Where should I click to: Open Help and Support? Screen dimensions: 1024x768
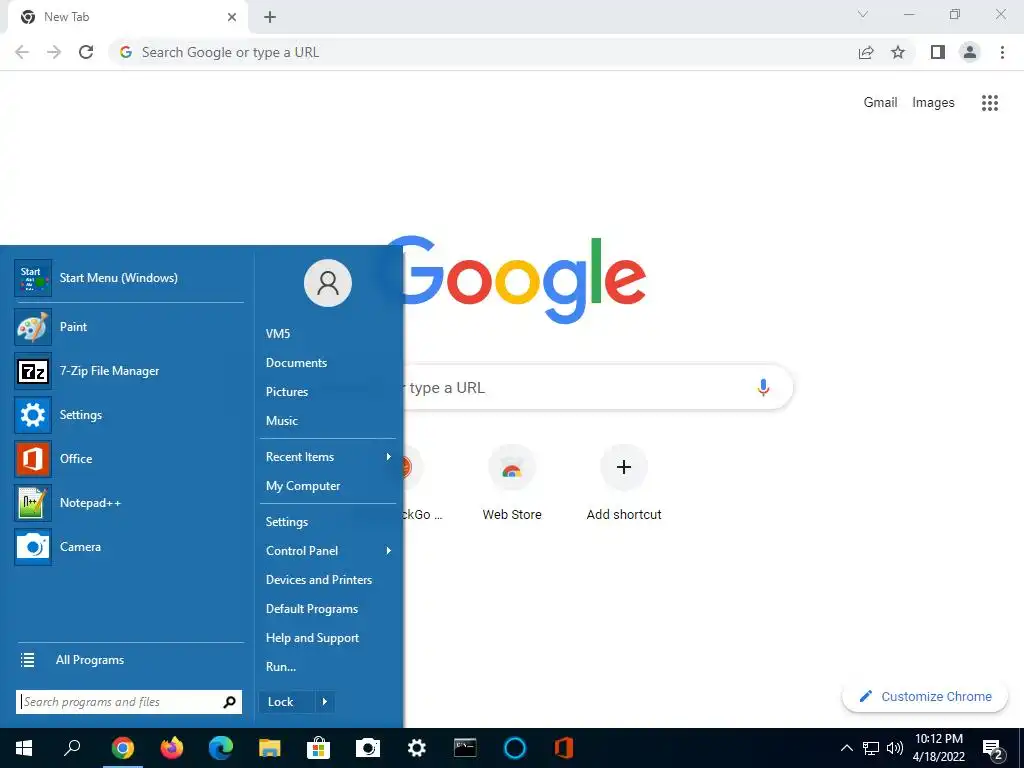pos(313,638)
